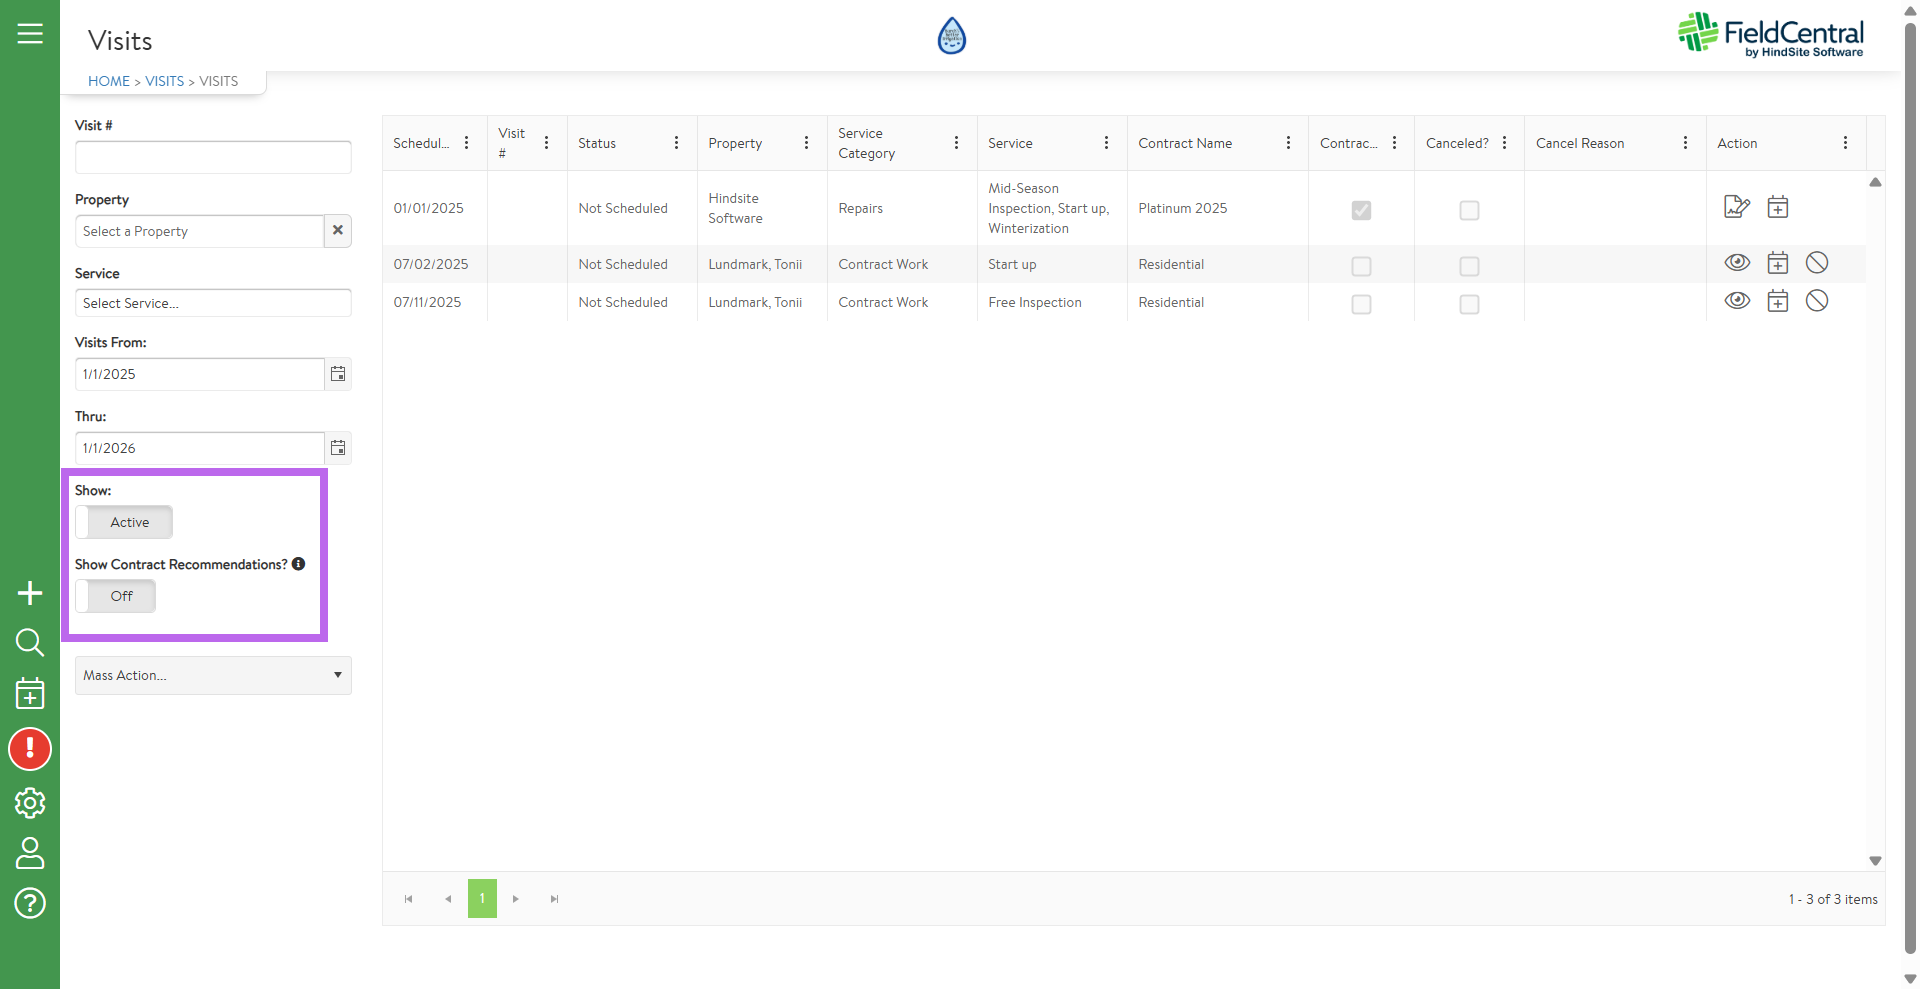View the Start up visit with eye icon
Image resolution: width=1920 pixels, height=989 pixels.
[x=1737, y=263]
